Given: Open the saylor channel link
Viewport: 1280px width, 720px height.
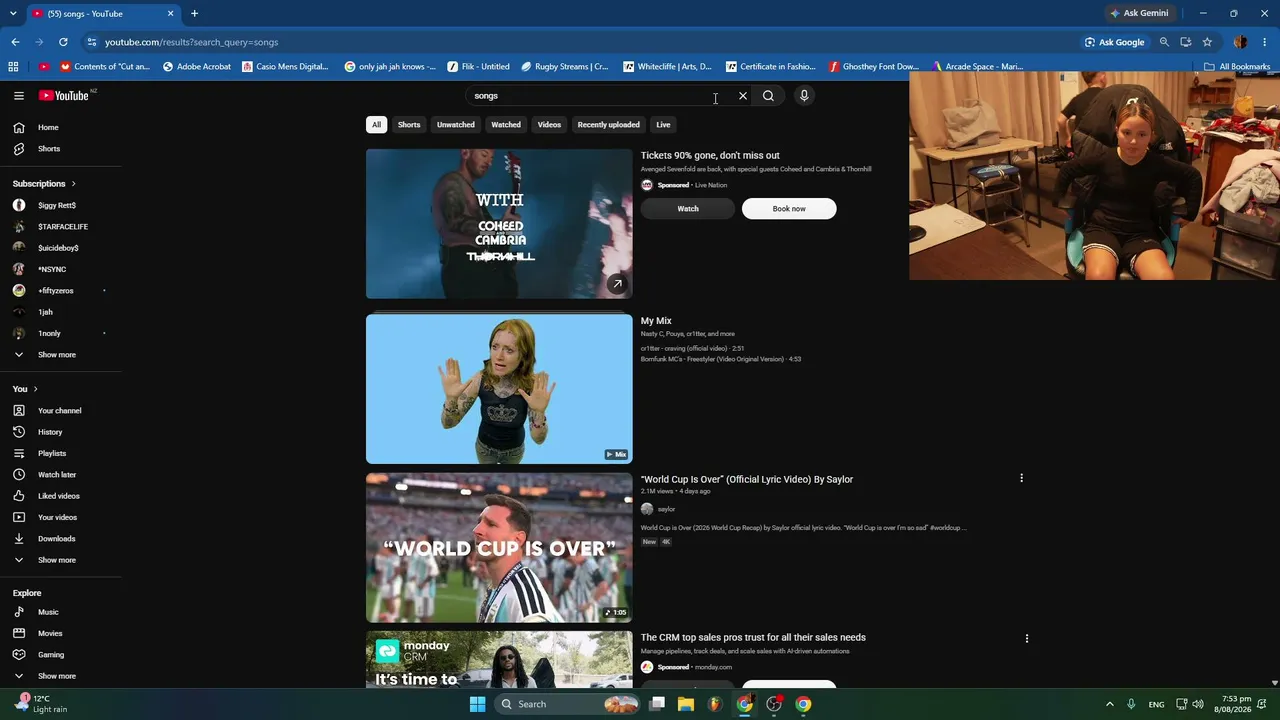Looking at the screenshot, I should 666,509.
